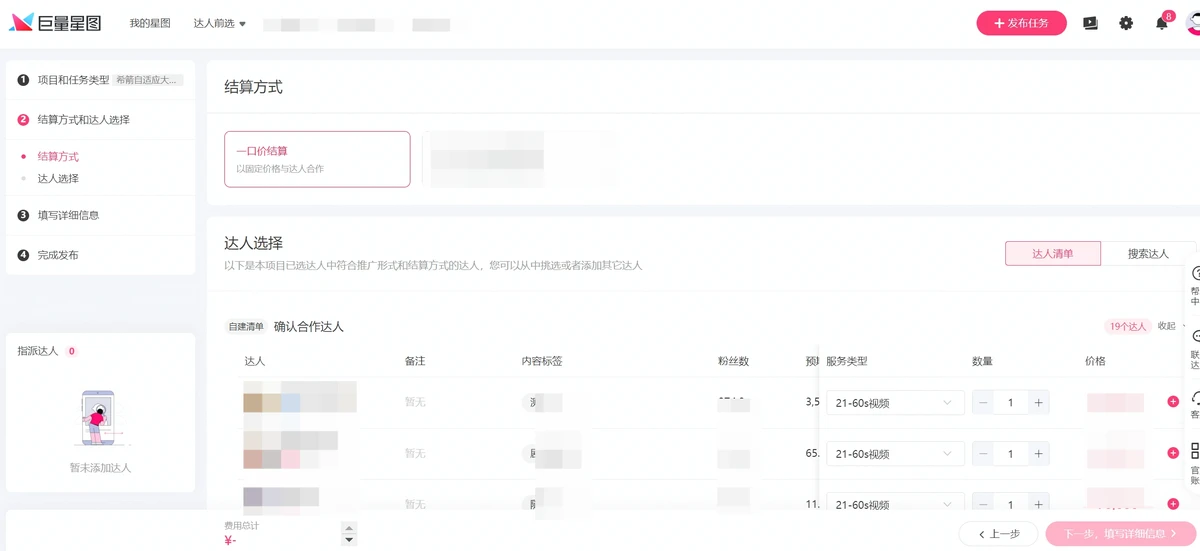
Task: Select the 一口价结算 settlement option
Action: (317, 159)
